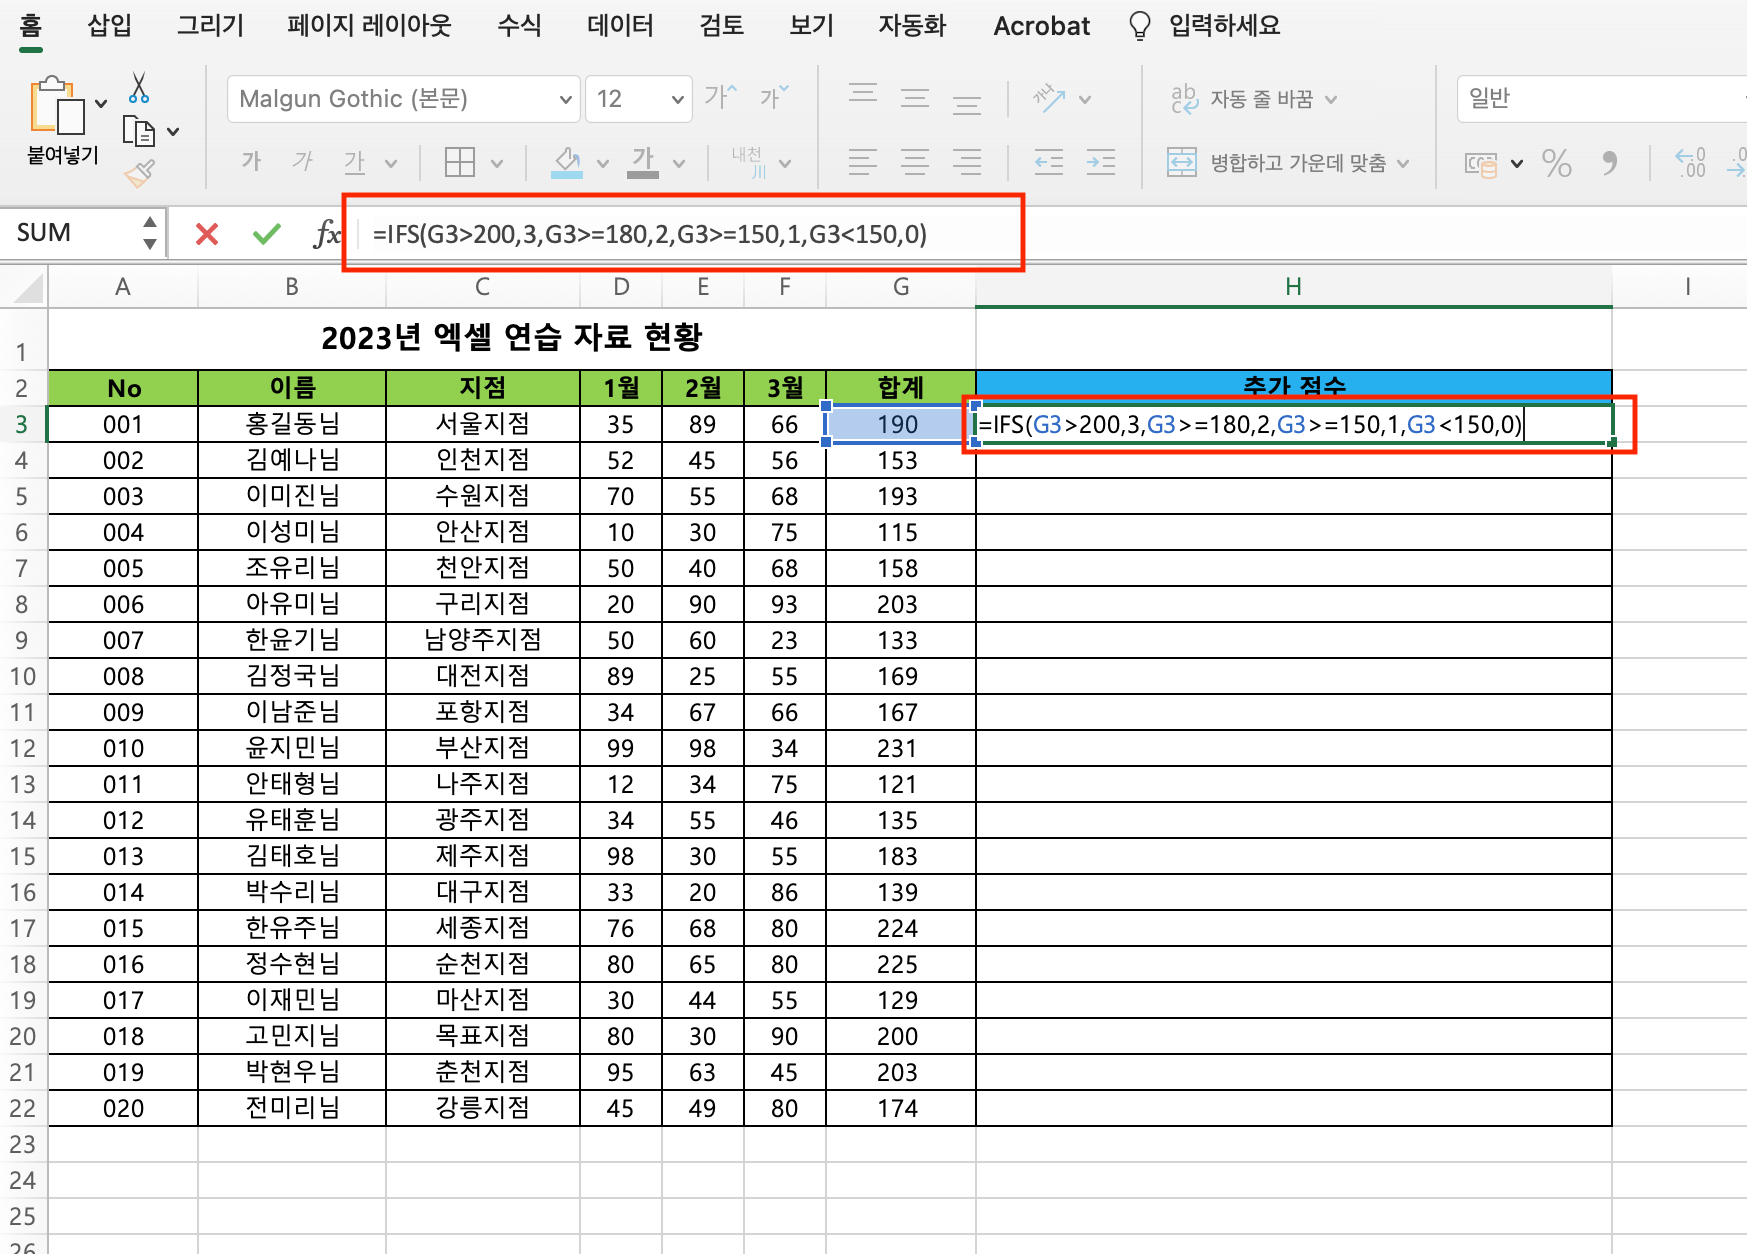Toggle bold formatting on the cell
1747x1254 pixels.
tap(250, 162)
